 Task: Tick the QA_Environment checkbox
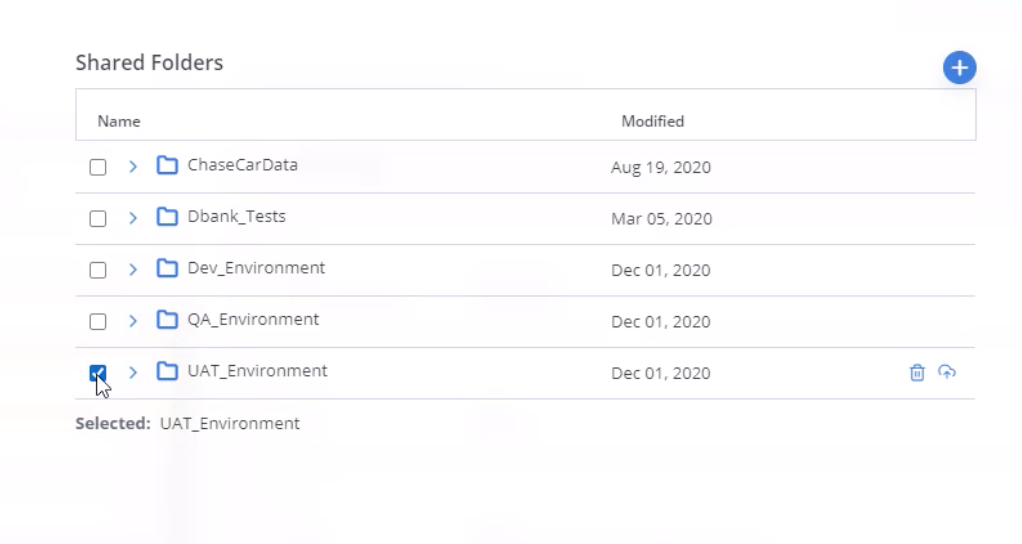(98, 321)
